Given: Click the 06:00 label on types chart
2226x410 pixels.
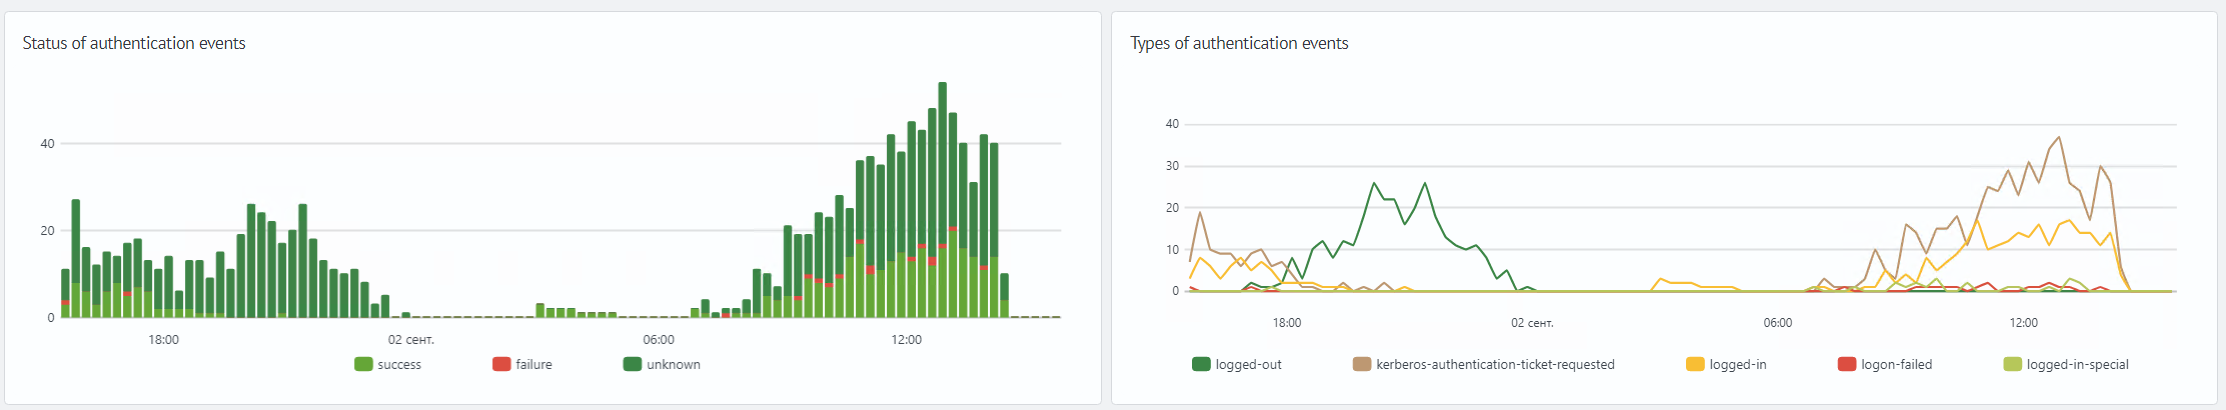Looking at the screenshot, I should coord(1778,323).
